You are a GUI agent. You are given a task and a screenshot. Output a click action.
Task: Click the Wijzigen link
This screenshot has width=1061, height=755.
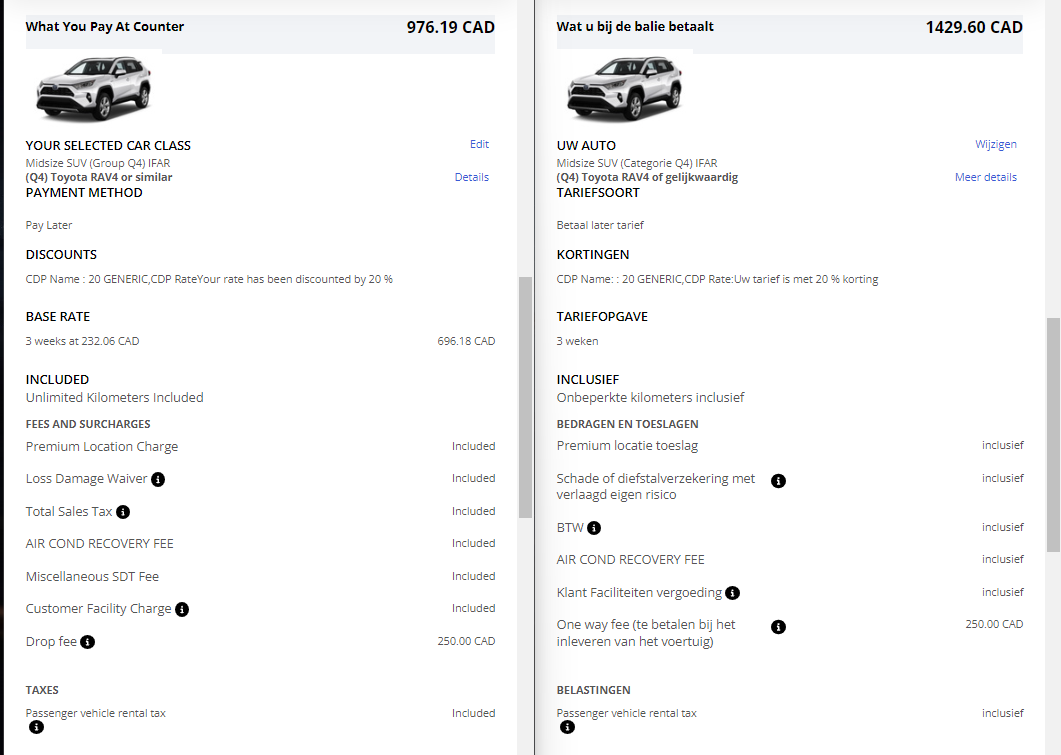pyautogui.click(x=996, y=144)
